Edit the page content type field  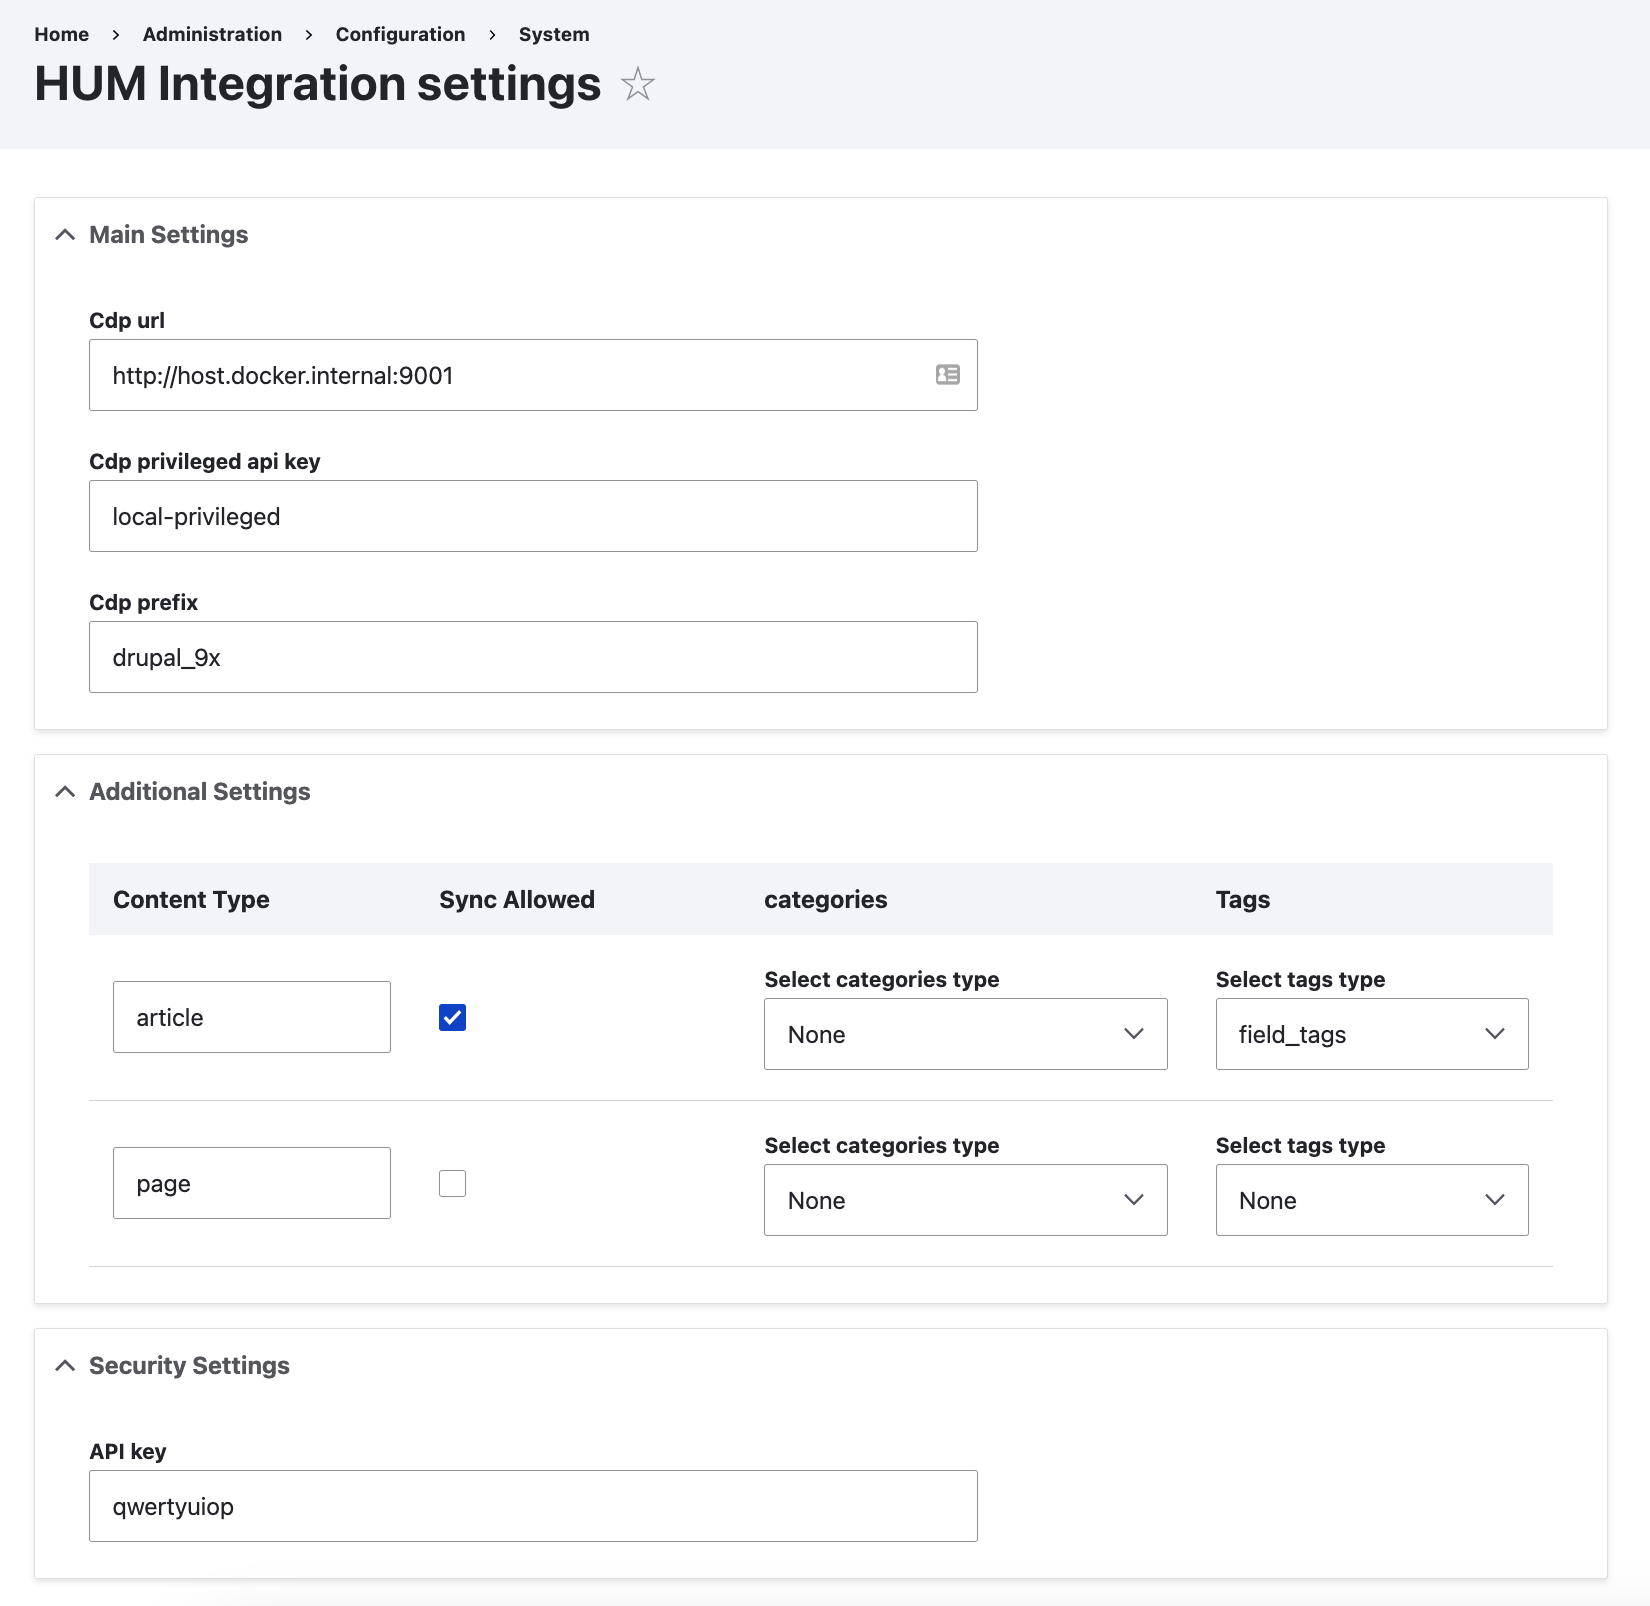coord(251,1183)
